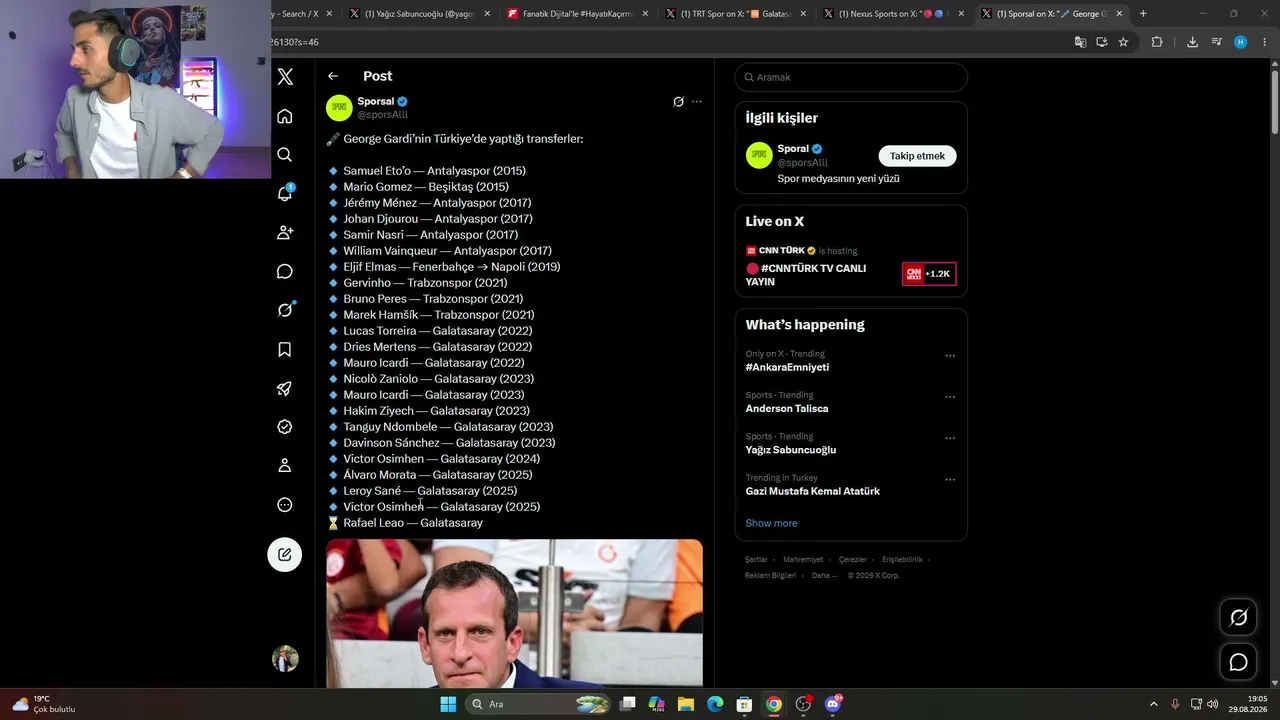Open a new browser tab
The width and height of the screenshot is (1280, 720).
1143,14
